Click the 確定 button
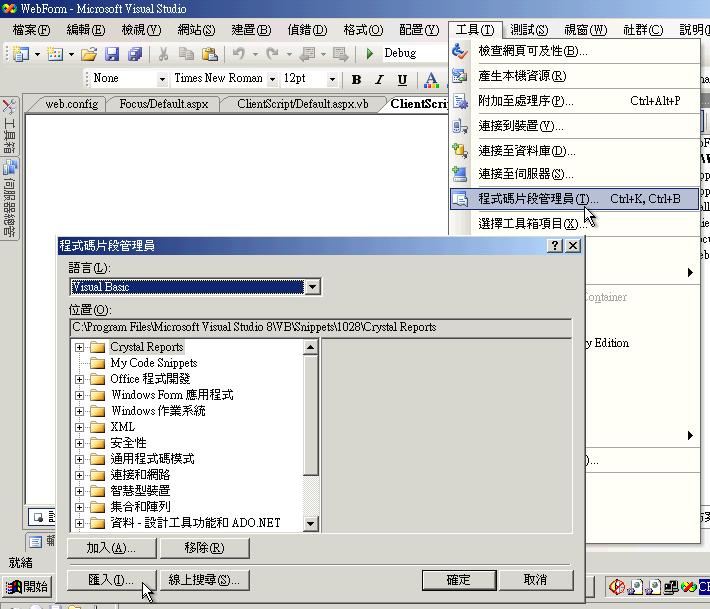 pos(459,580)
